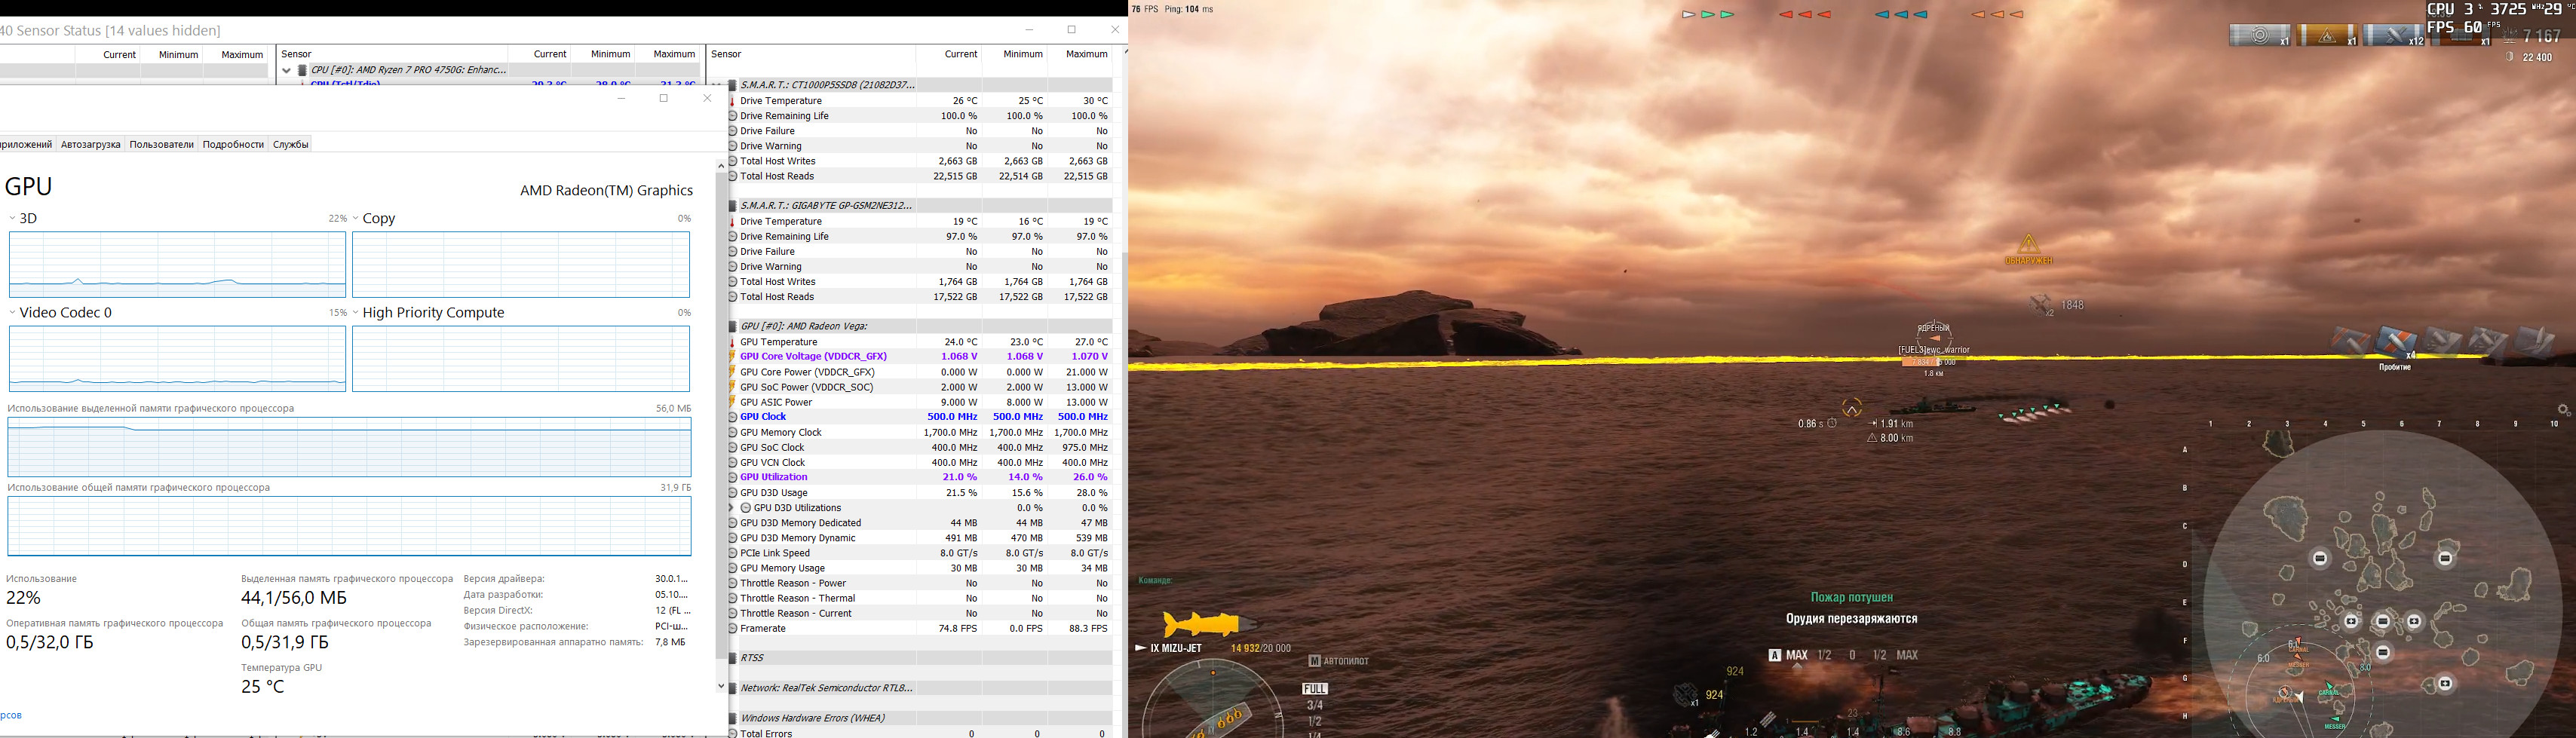The image size is (2576, 738).
Task: Click the 'Ping: 104 ms' readout in the game
Action: 1189,10
